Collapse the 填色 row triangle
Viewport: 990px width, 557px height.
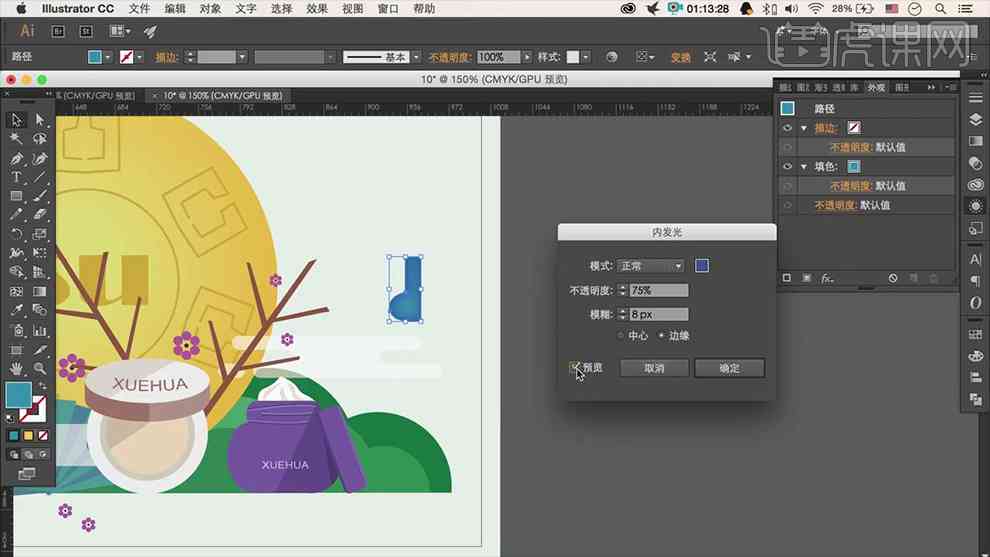pyautogui.click(x=804, y=167)
